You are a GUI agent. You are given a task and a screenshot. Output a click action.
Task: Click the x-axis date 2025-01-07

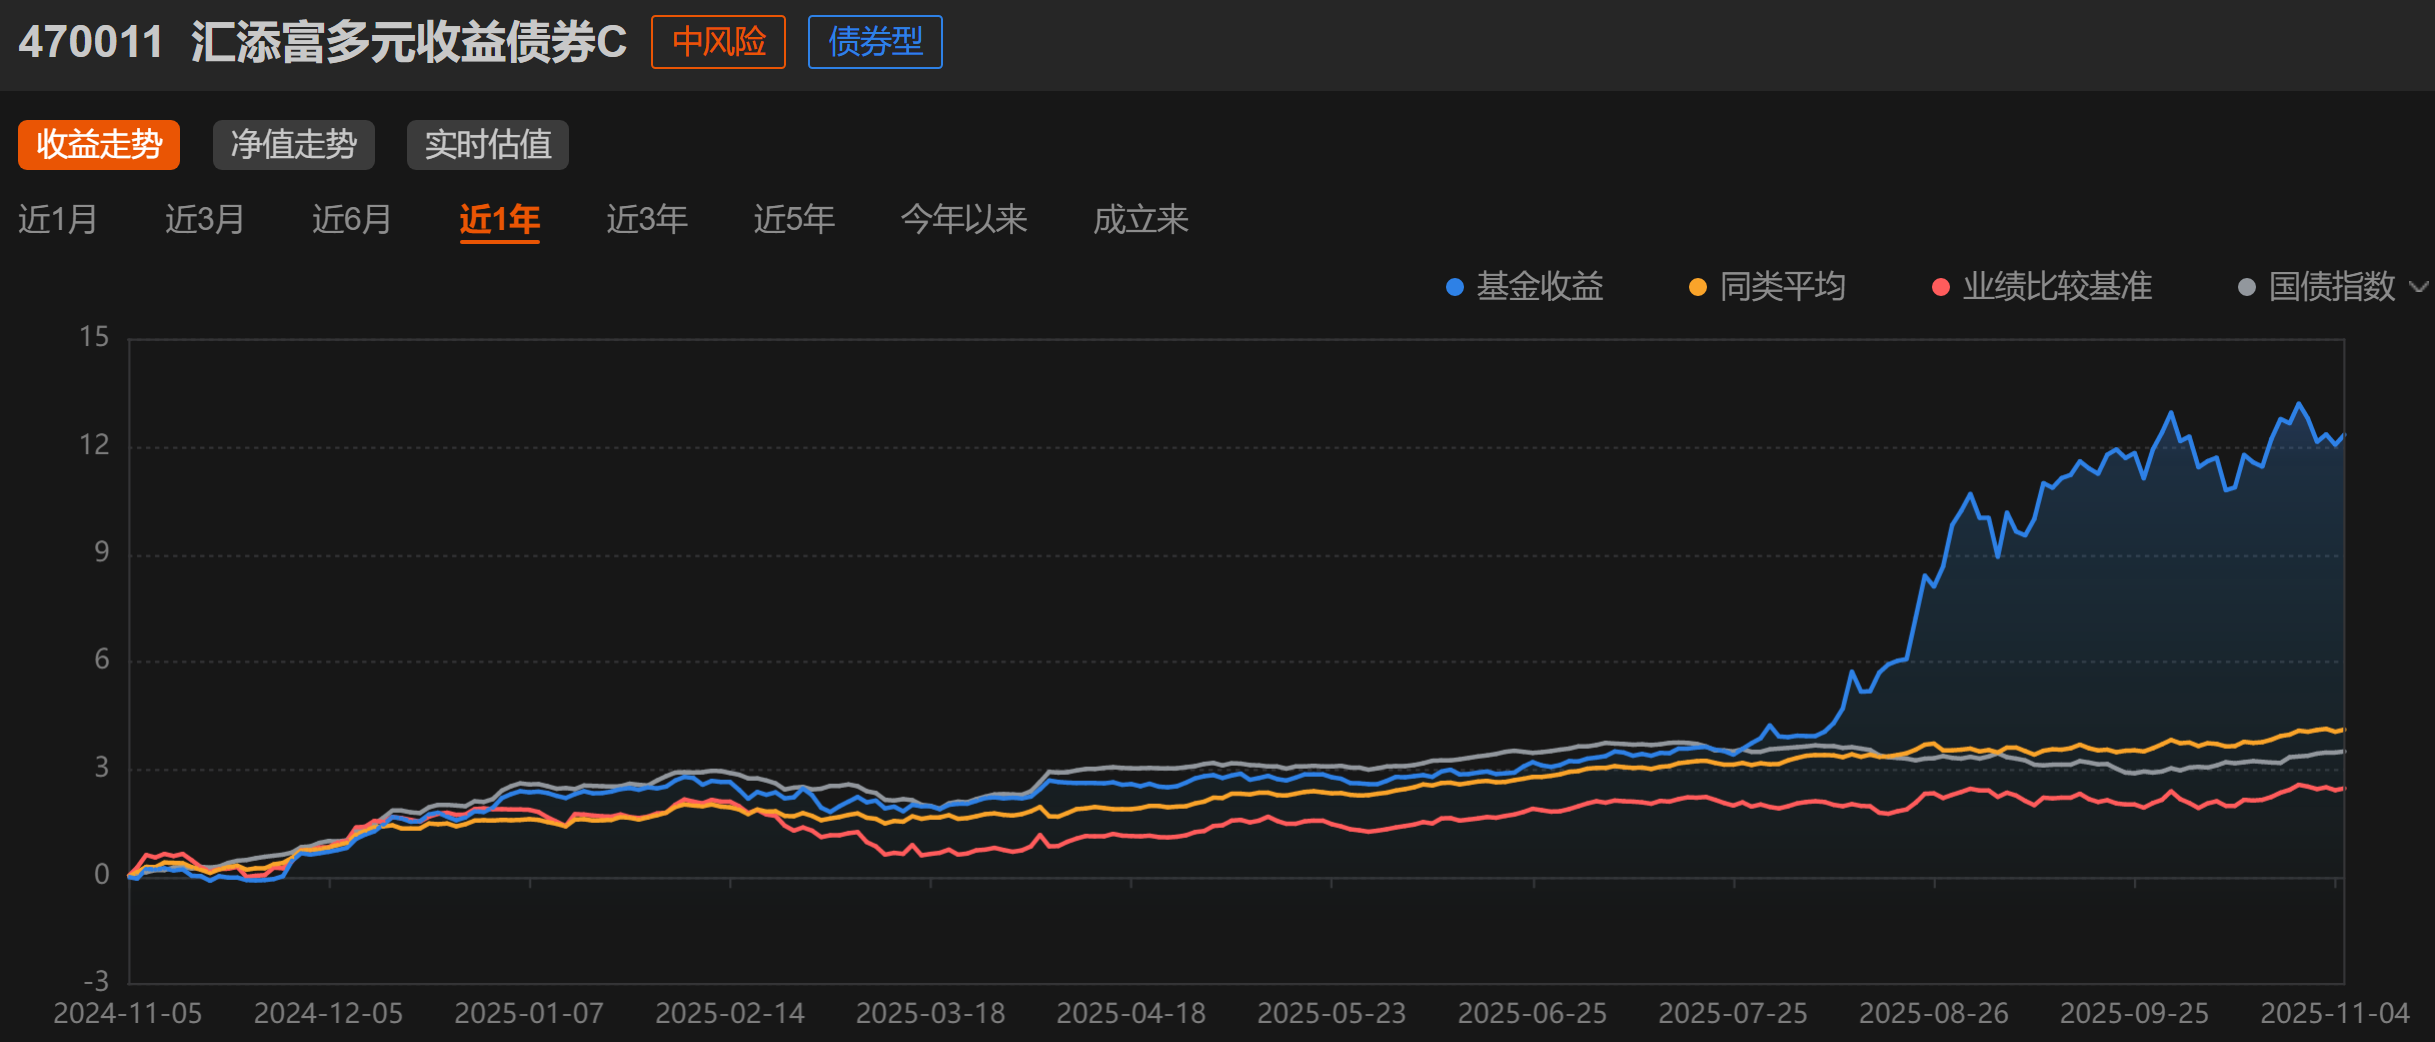pyautogui.click(x=529, y=1014)
